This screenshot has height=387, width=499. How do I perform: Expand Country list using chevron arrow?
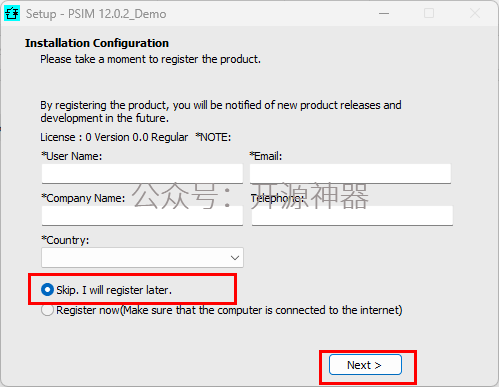click(235, 258)
